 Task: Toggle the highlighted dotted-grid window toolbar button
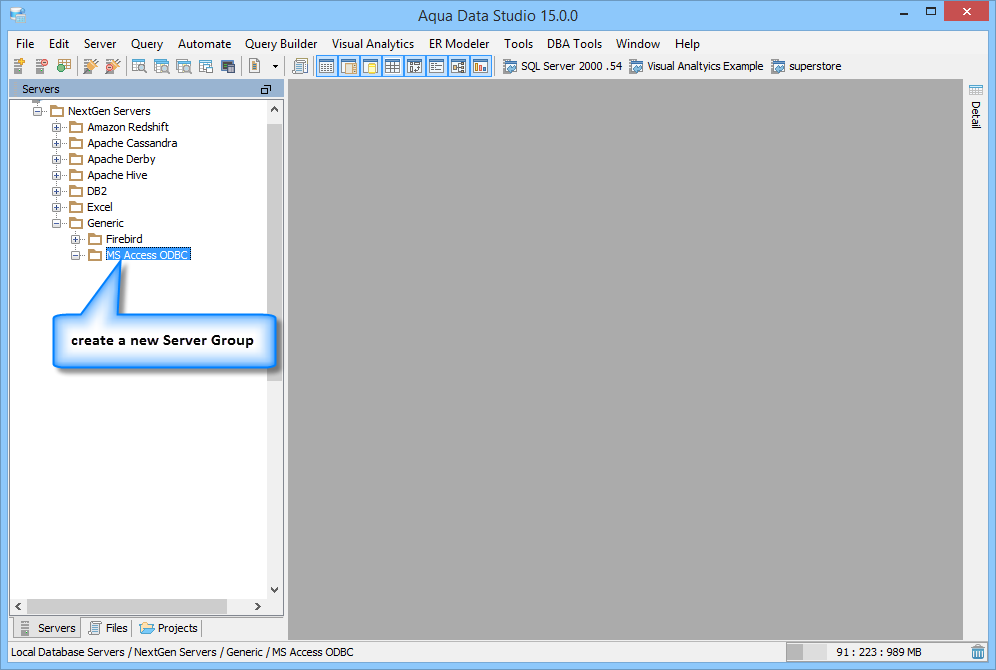[x=327, y=66]
